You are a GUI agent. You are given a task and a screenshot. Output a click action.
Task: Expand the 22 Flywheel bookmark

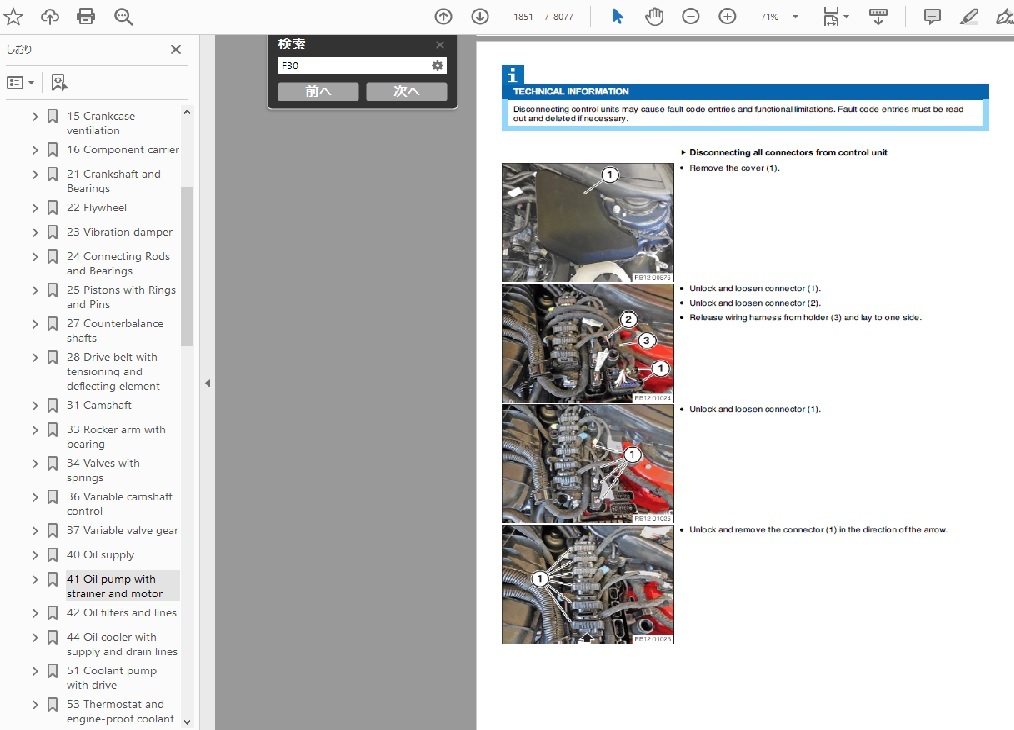(35, 208)
